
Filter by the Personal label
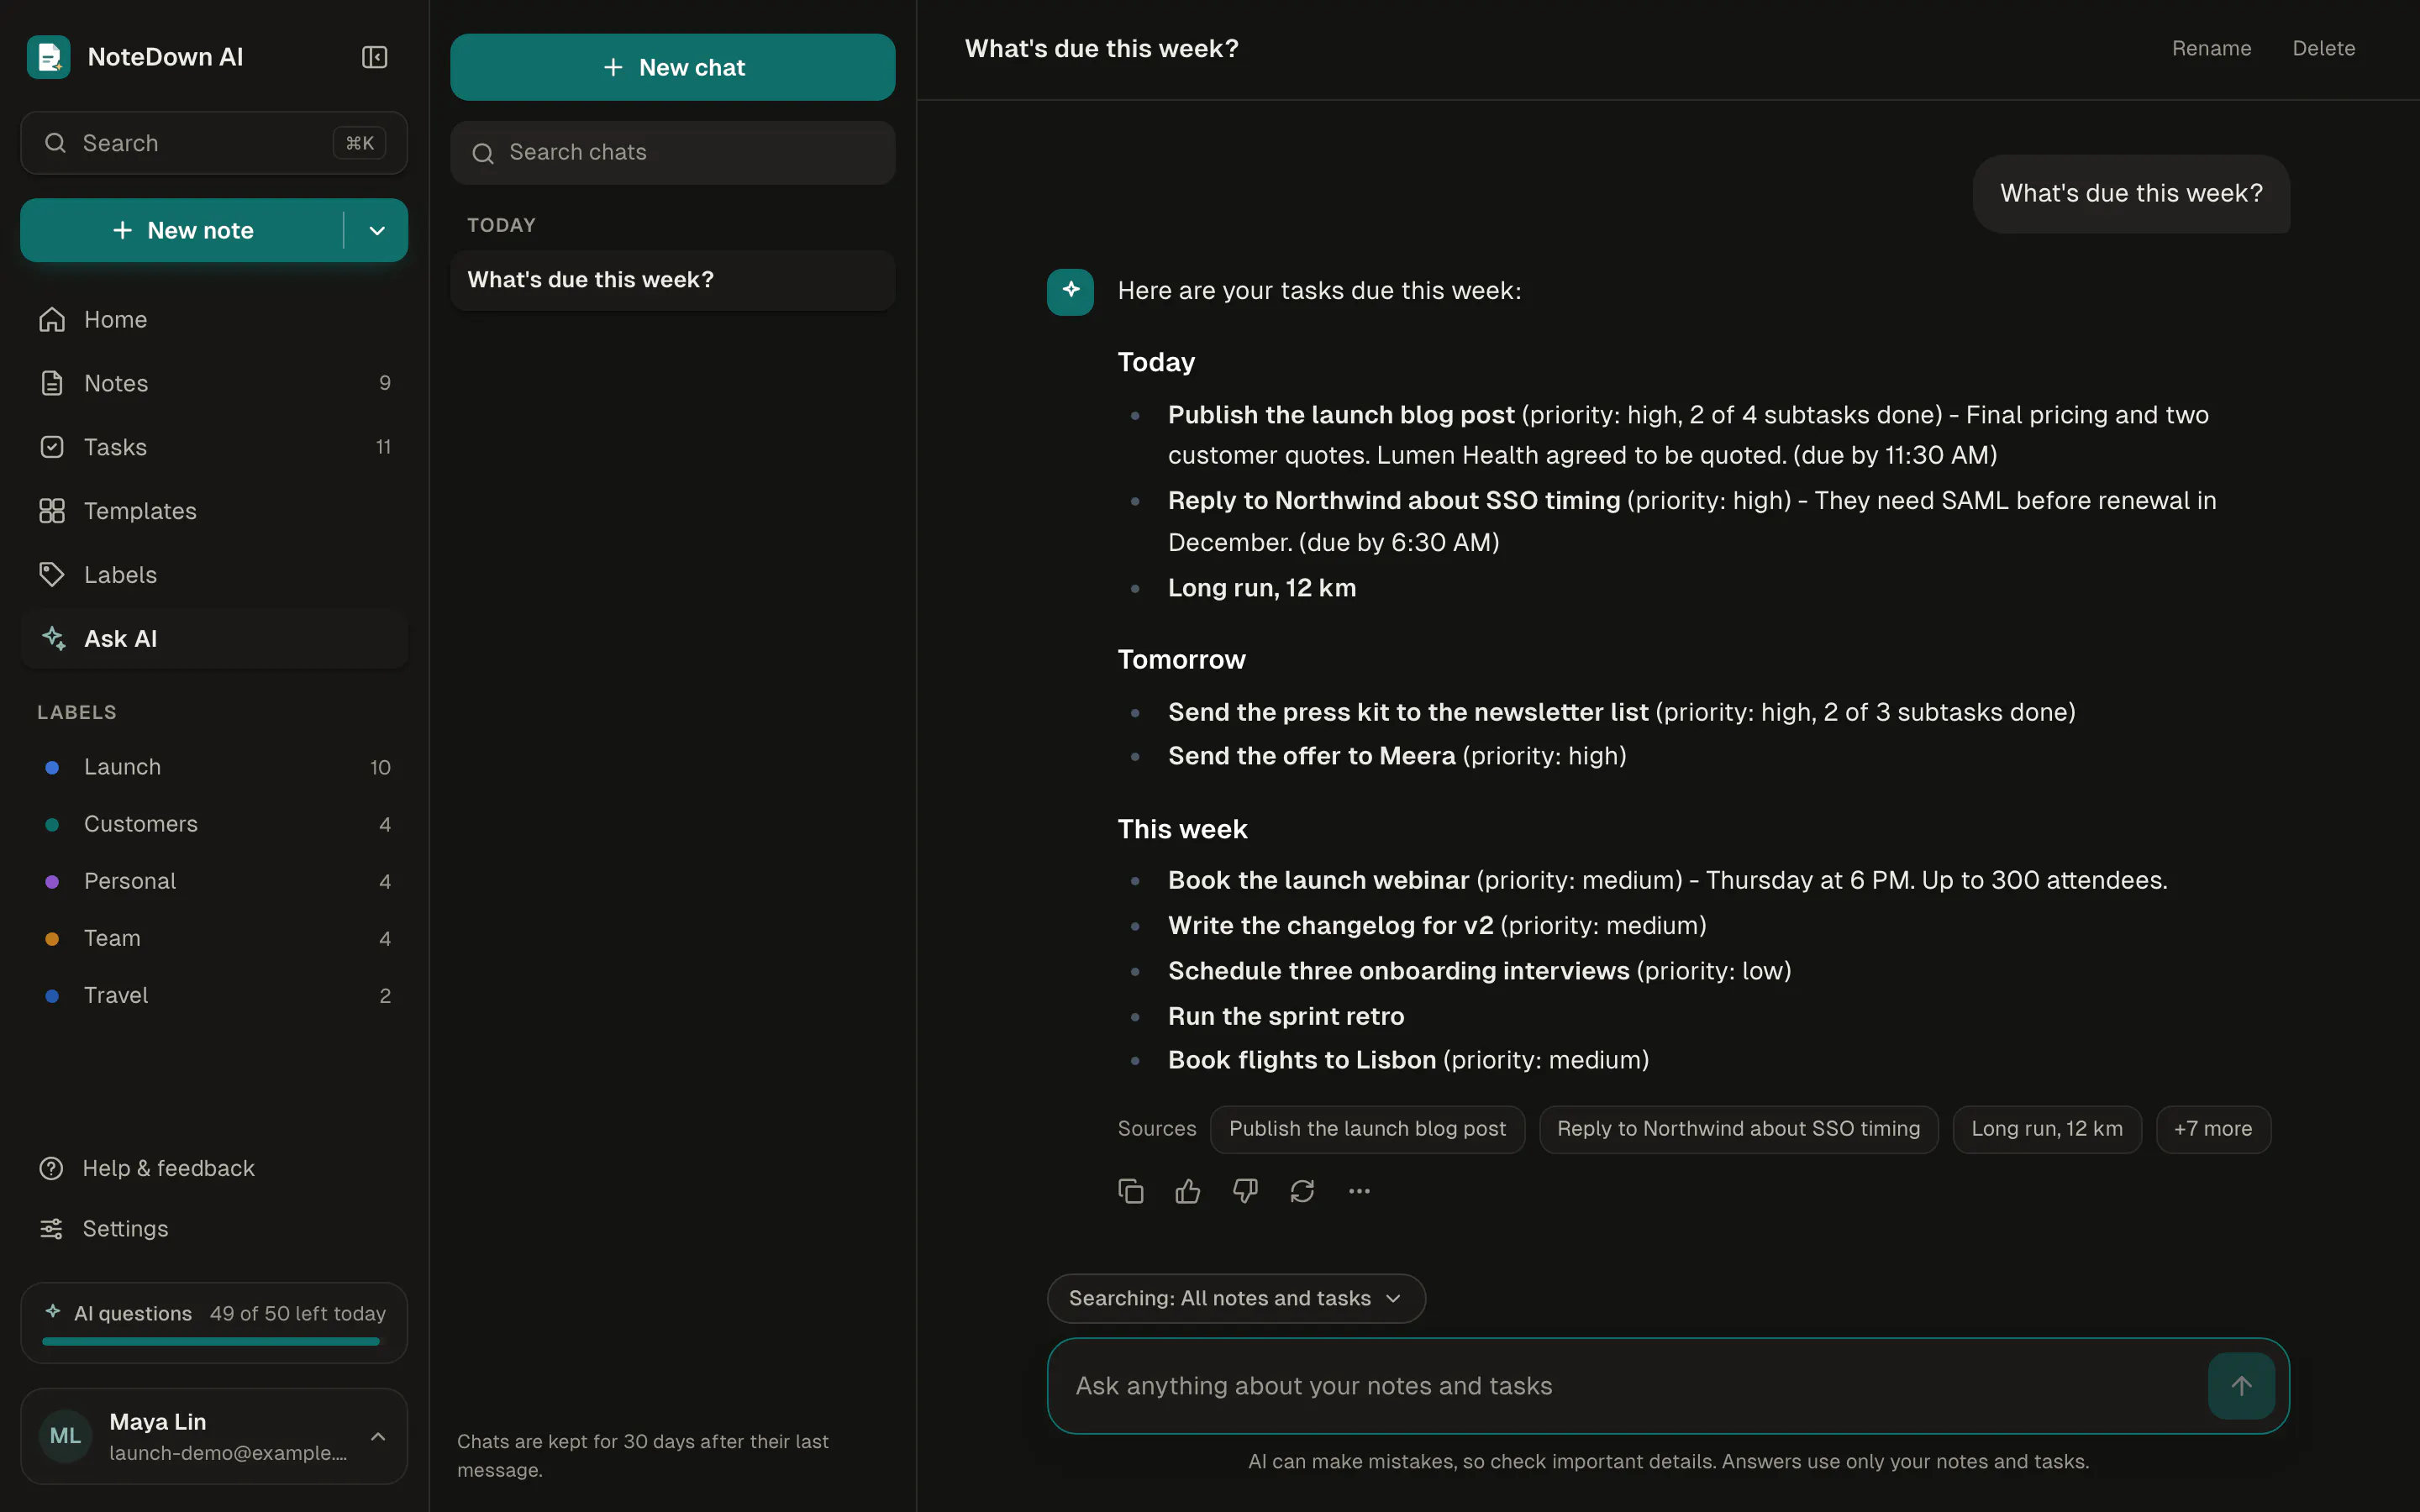coord(214,881)
